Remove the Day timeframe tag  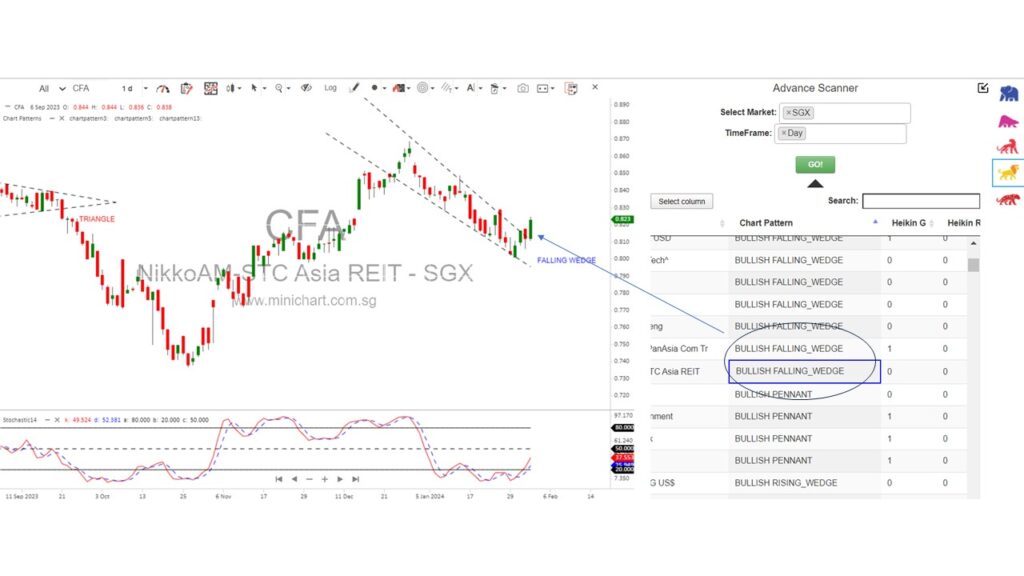[785, 133]
